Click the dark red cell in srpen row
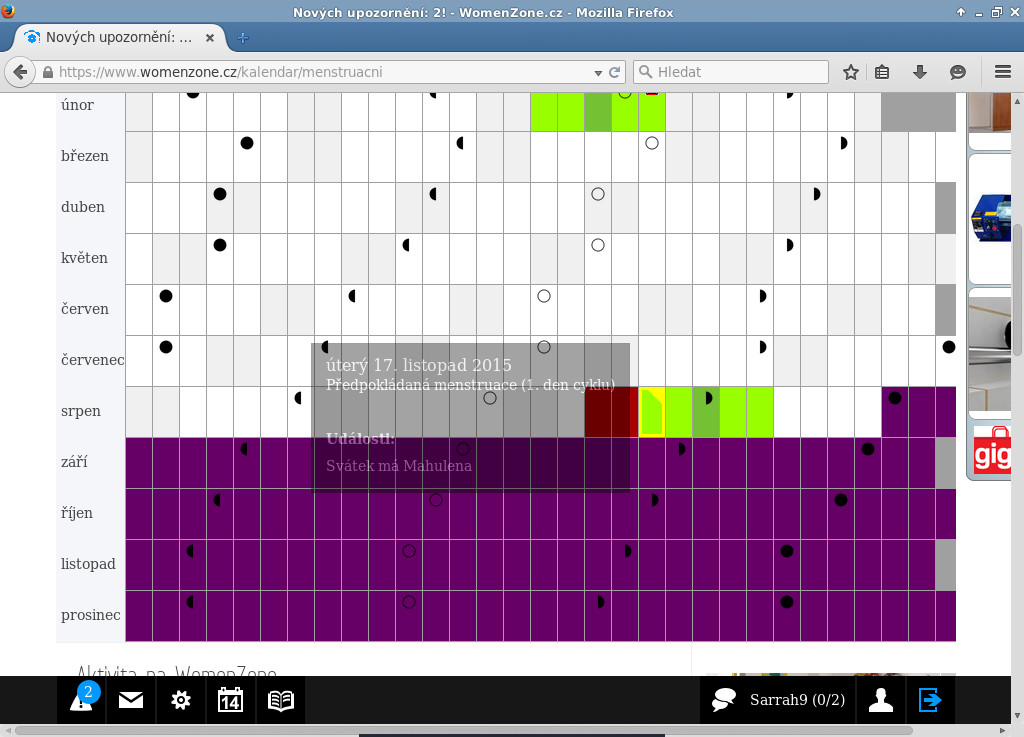1024x737 pixels. click(x=611, y=412)
